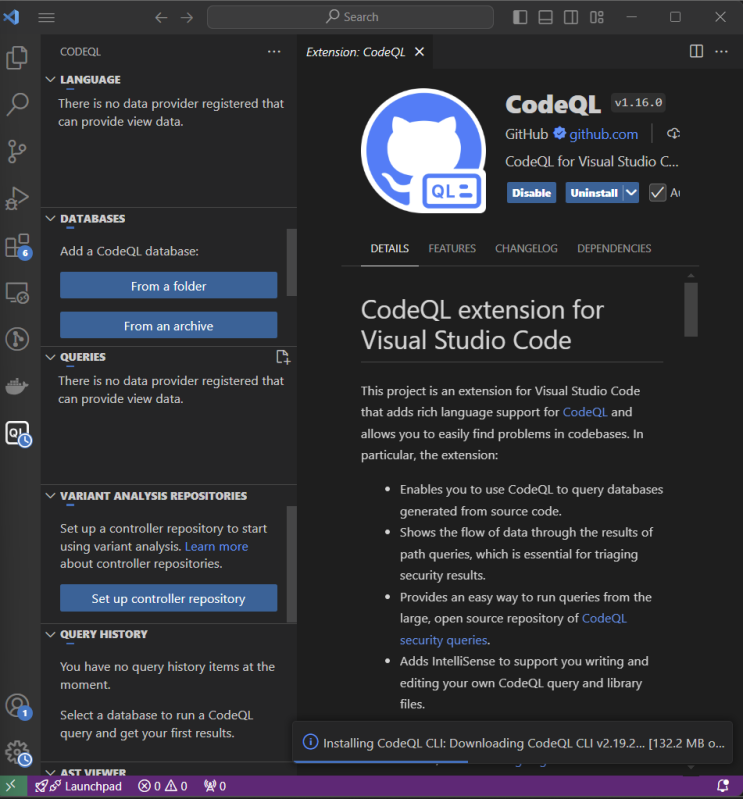
Task: Click the install count cloud icon
Action: pos(673,134)
